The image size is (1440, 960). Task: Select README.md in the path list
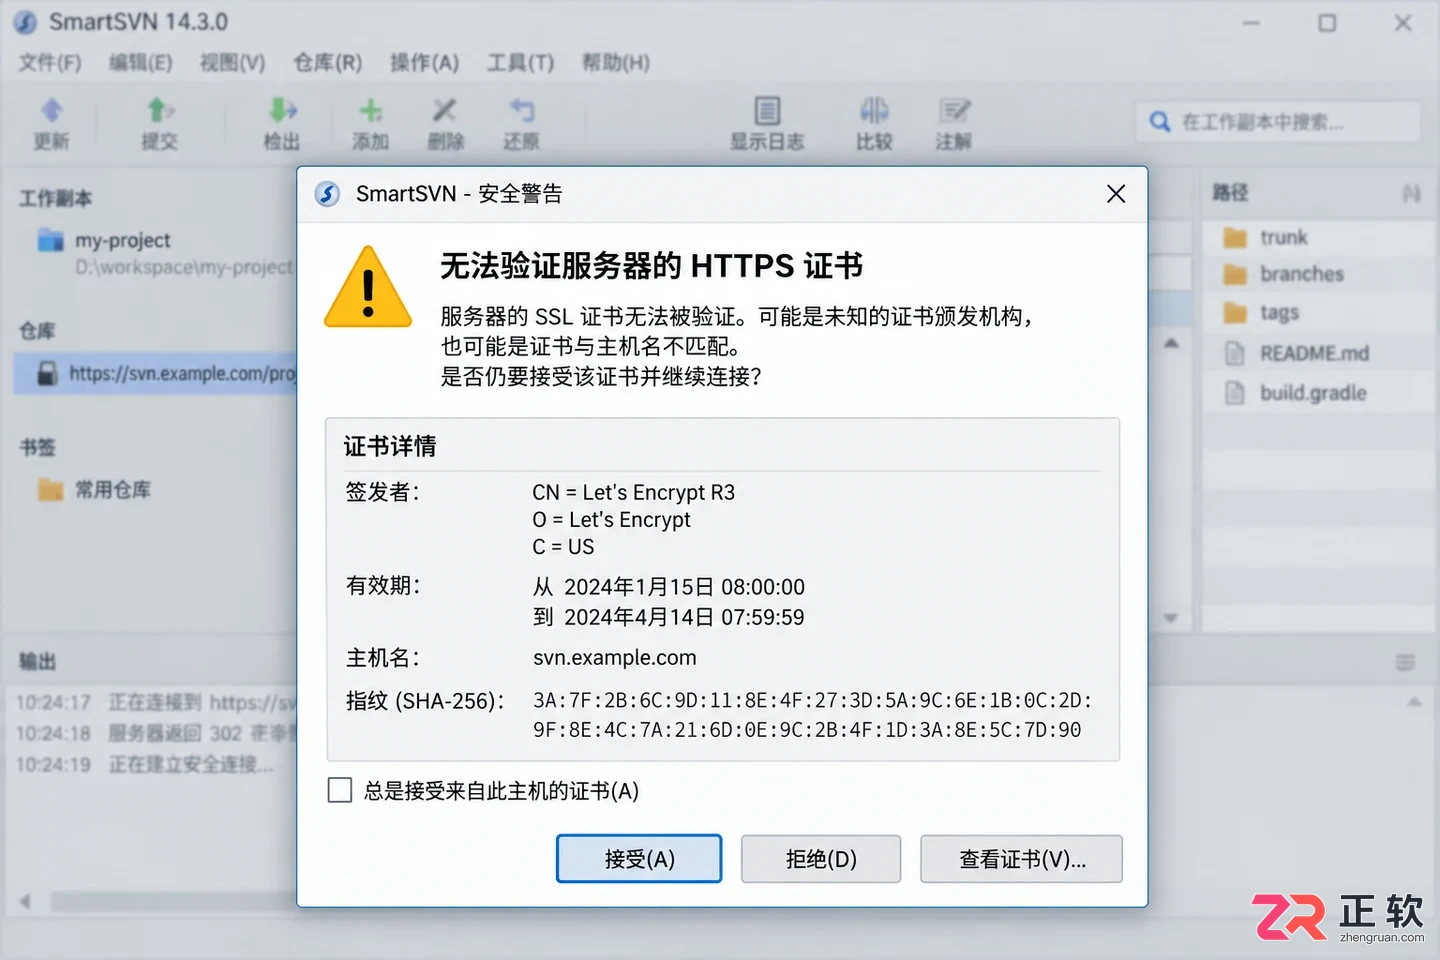click(x=1319, y=353)
